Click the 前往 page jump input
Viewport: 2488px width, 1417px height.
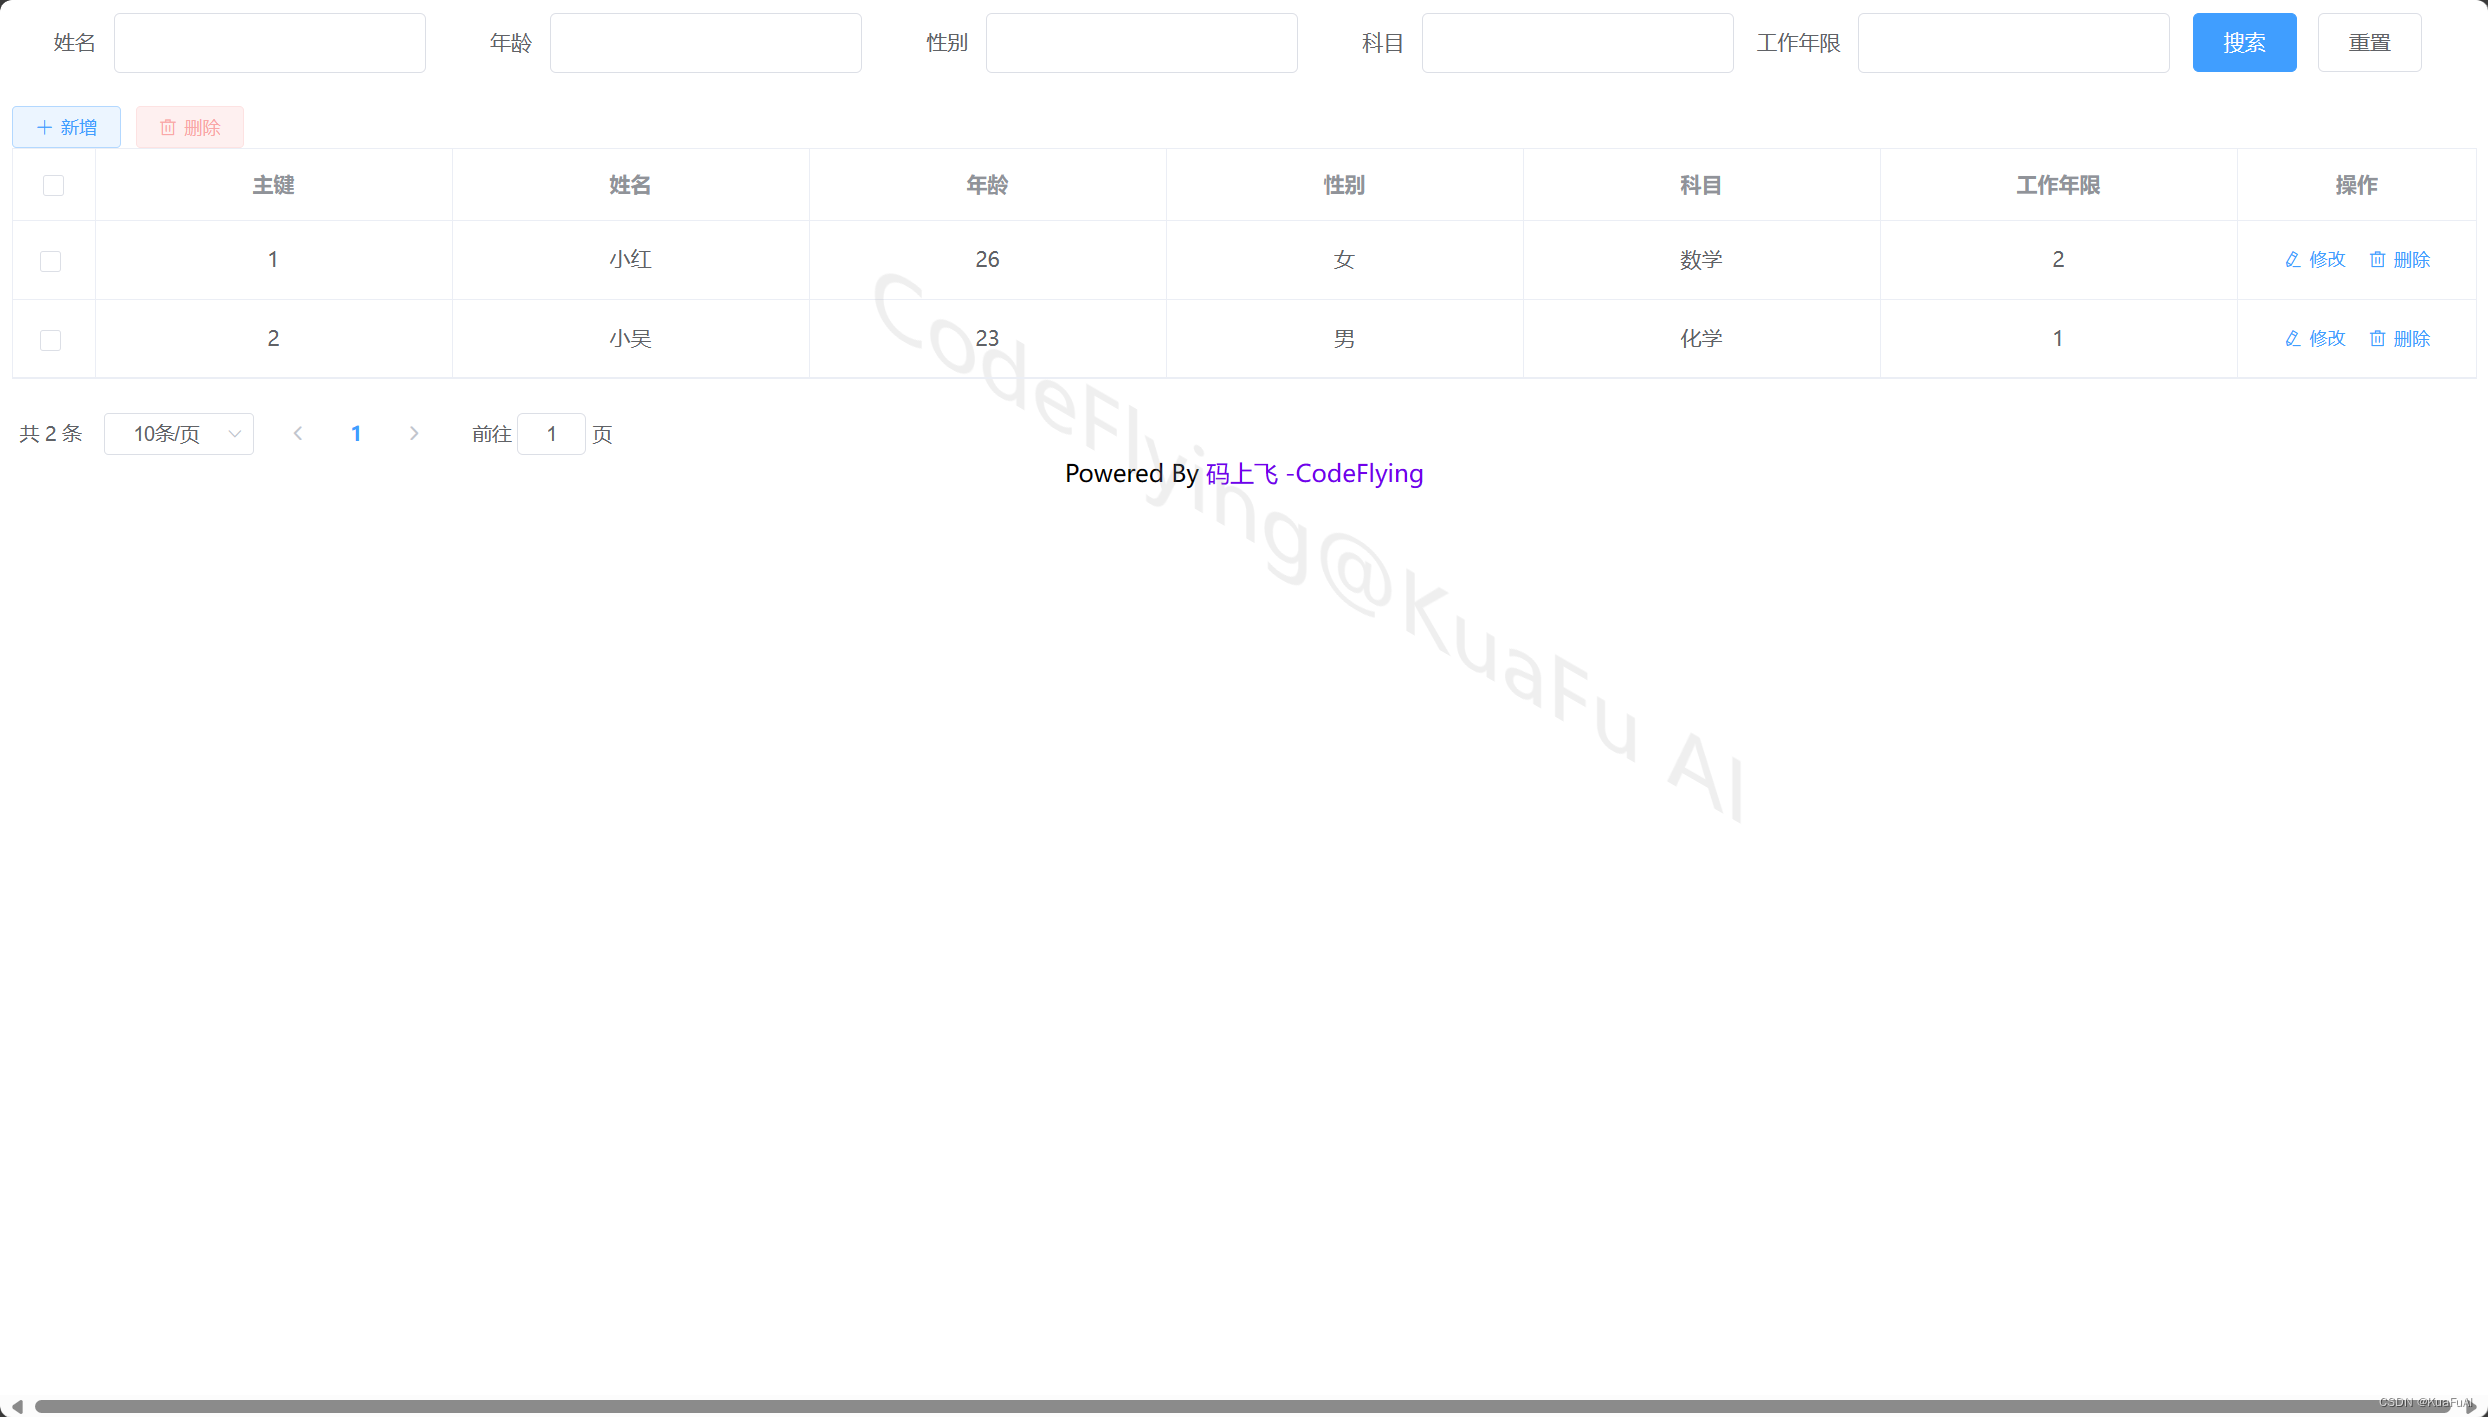coord(551,434)
